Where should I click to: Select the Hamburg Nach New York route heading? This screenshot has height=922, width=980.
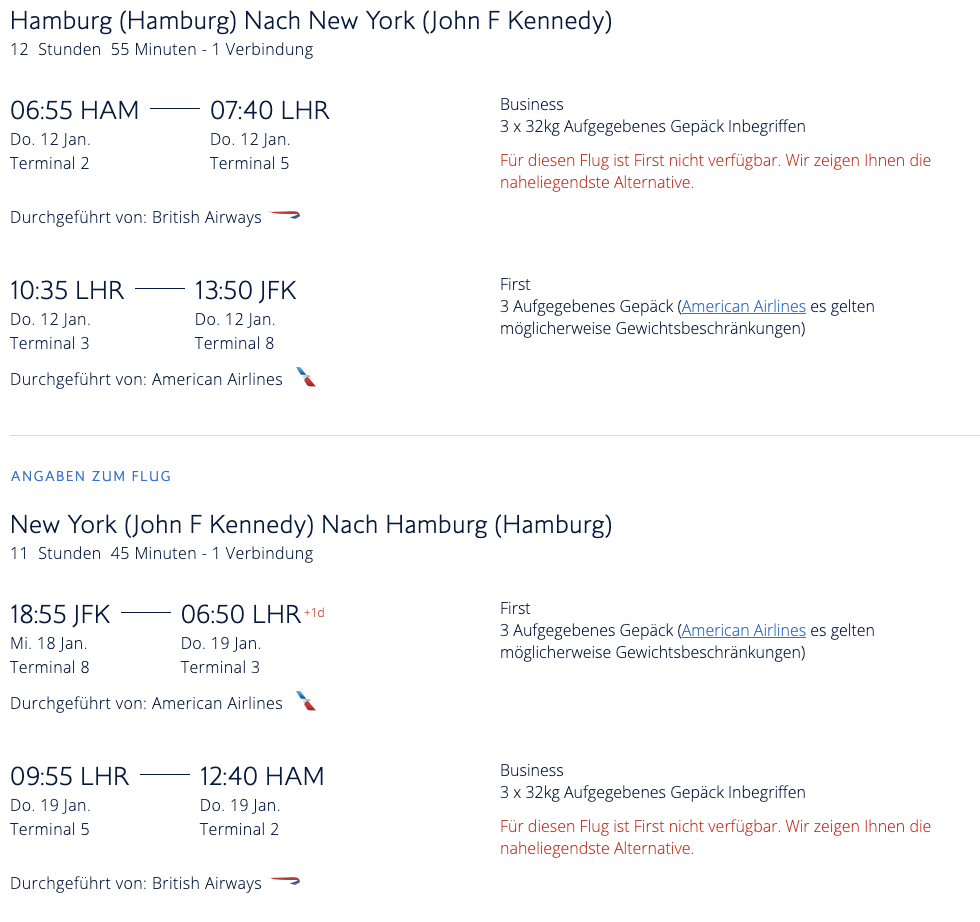point(311,20)
